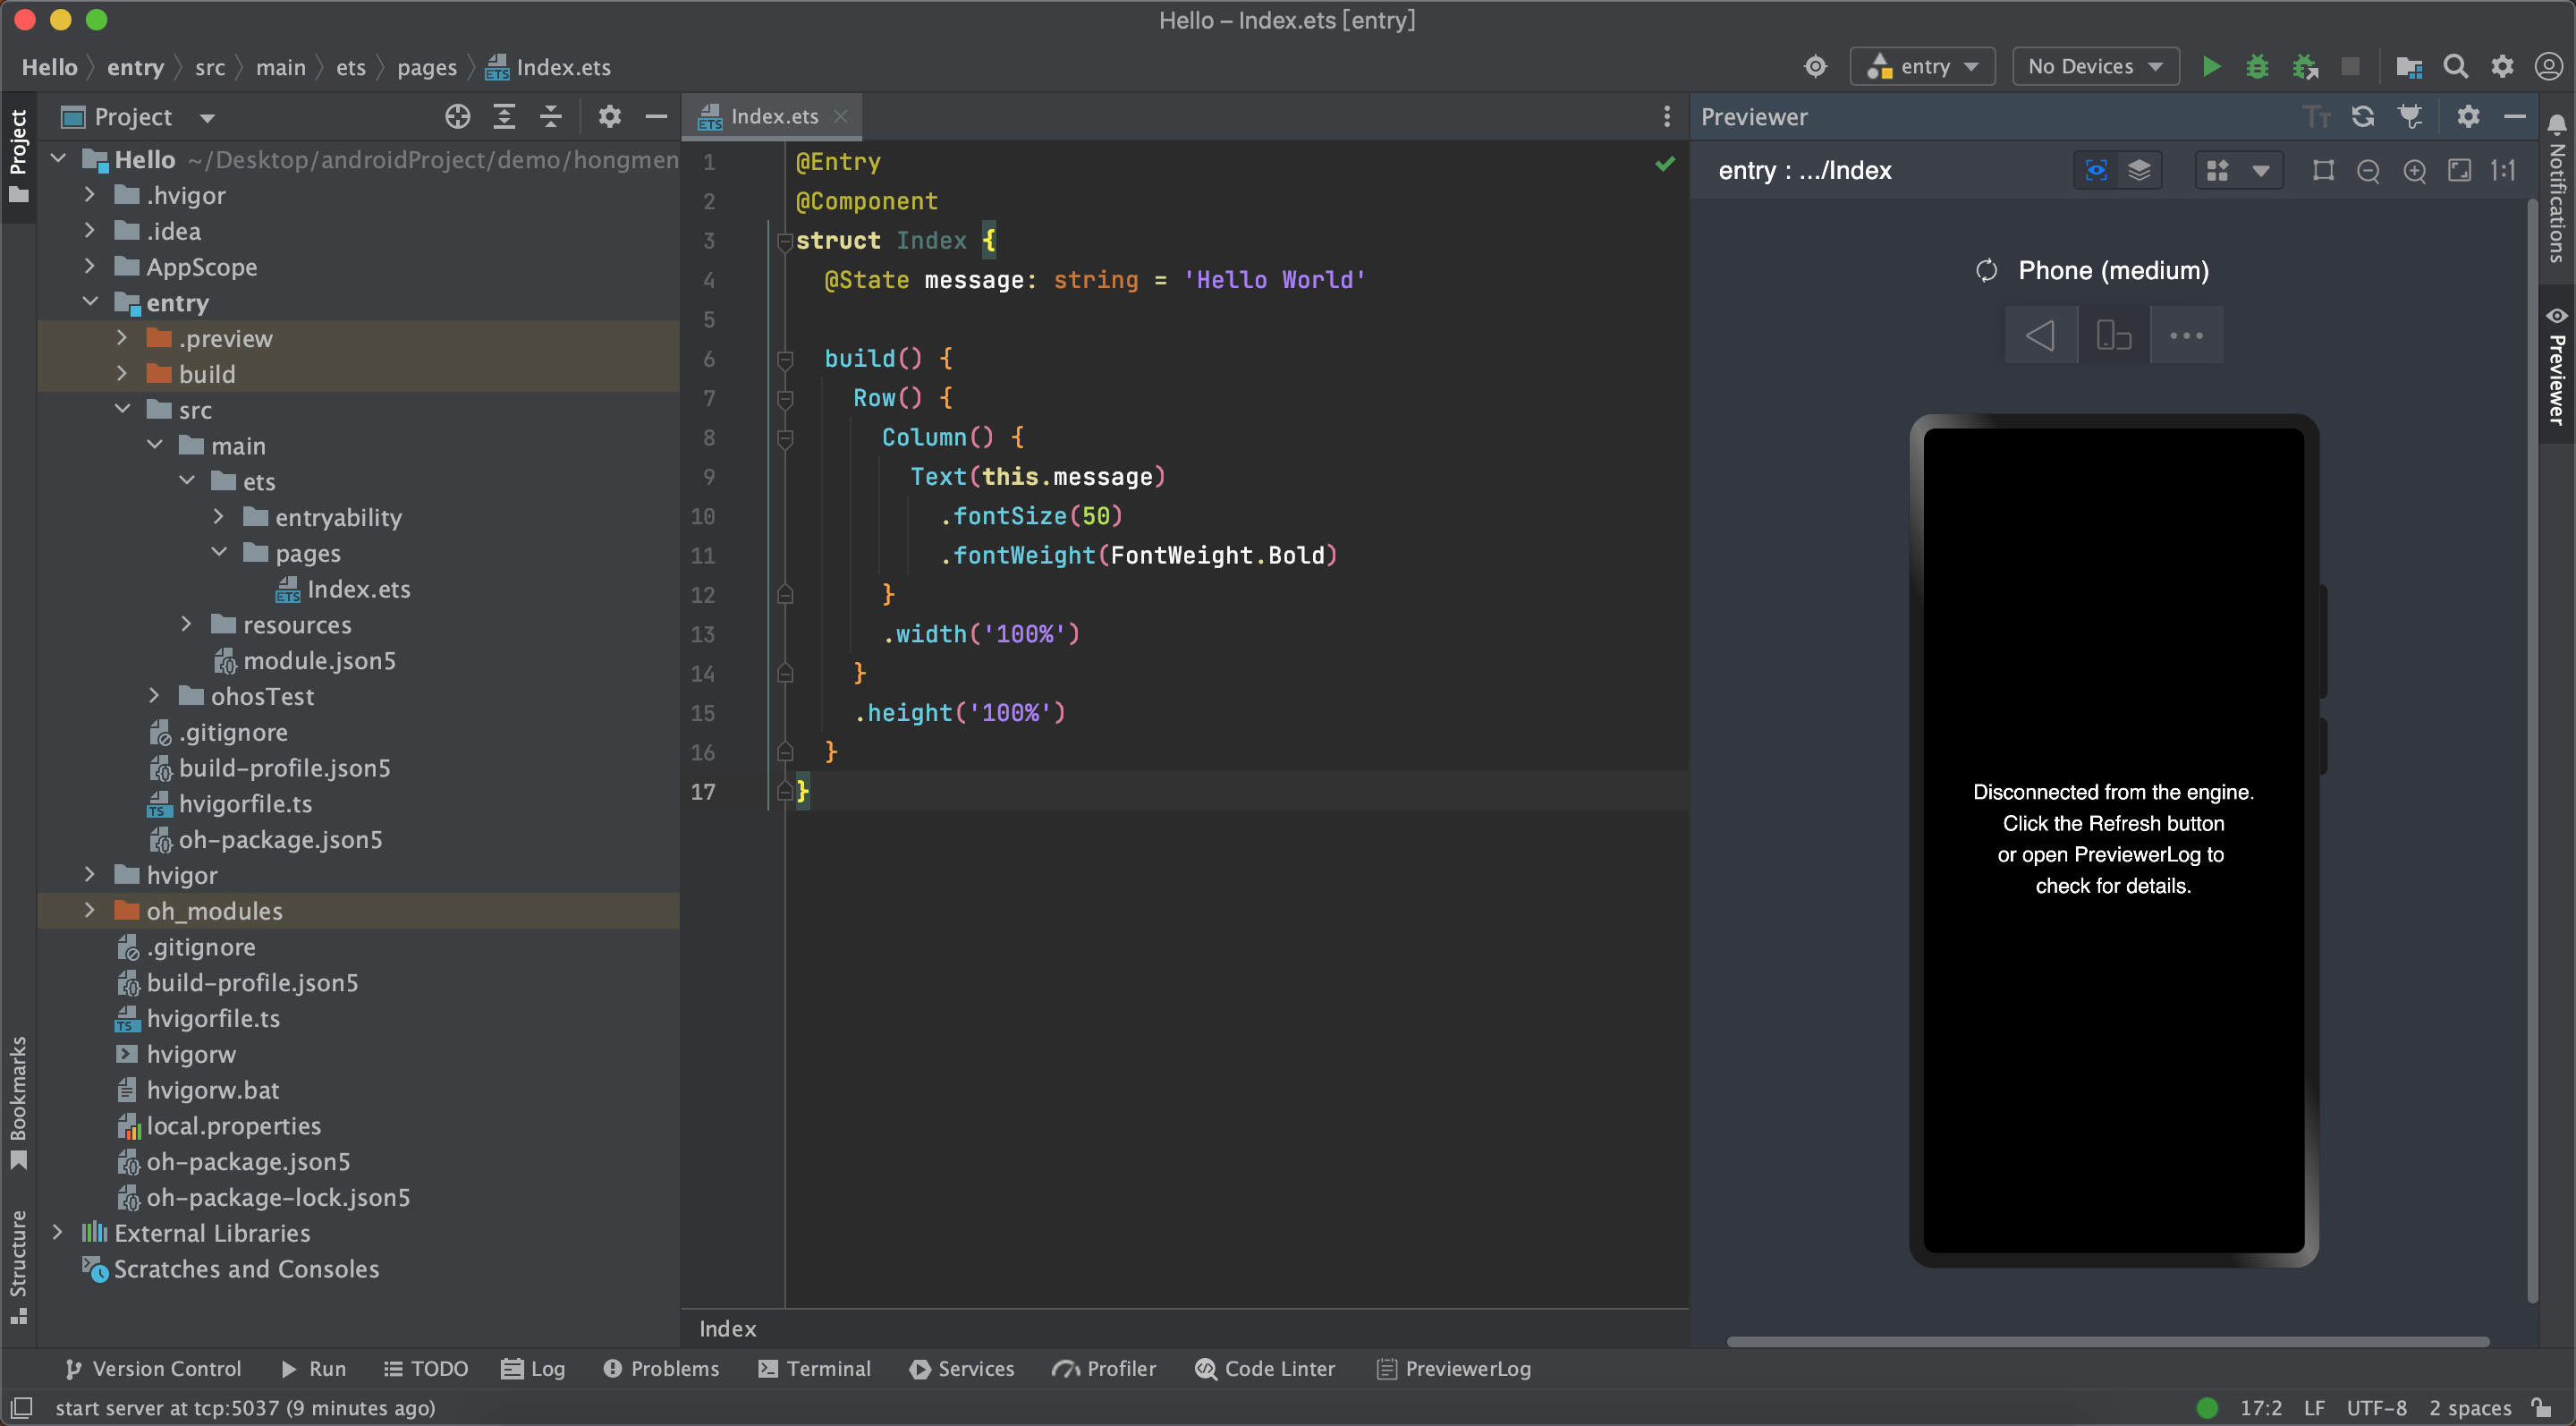This screenshot has width=2576, height=1426.
Task: Click the user account avatar icon
Action: 2548,67
